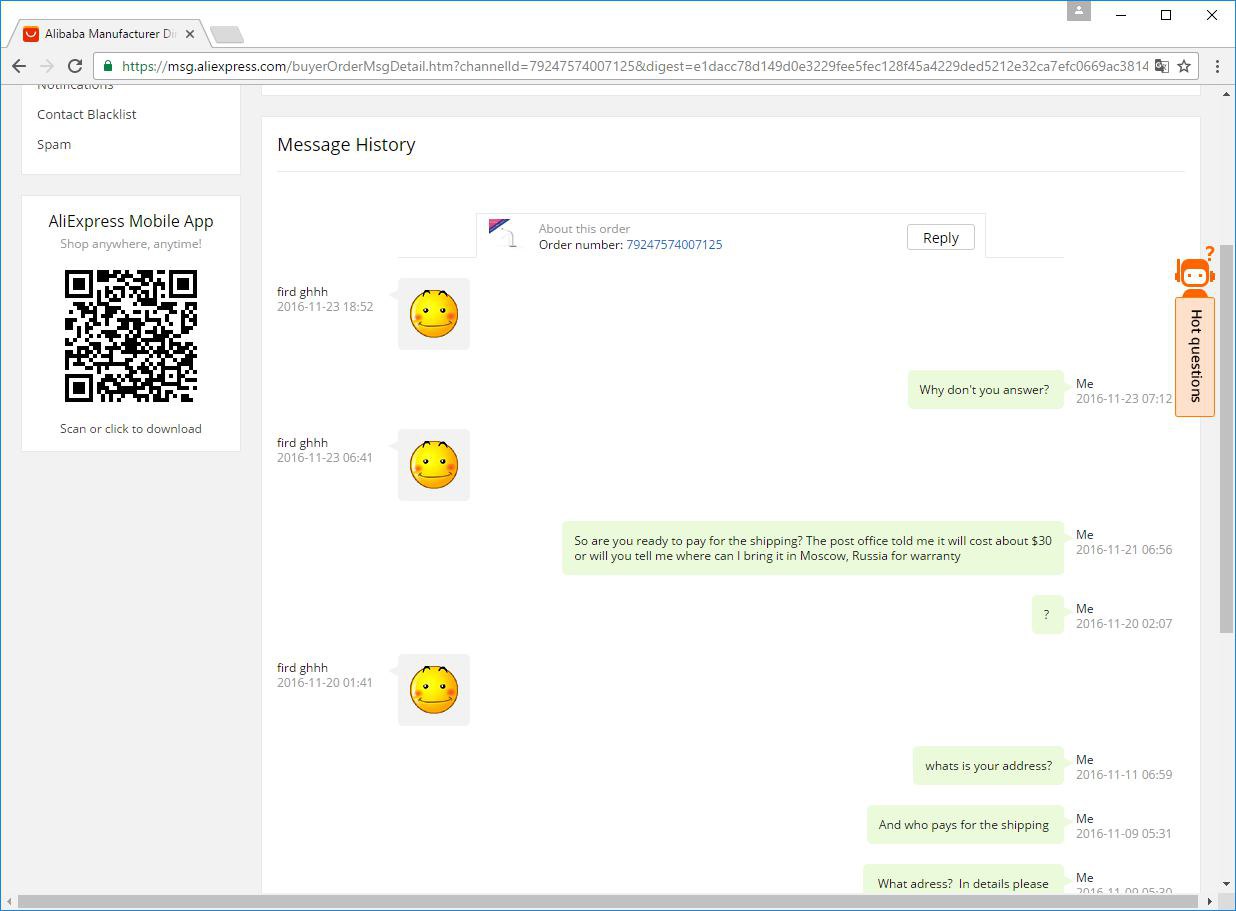
Task: Click the AliExpress app QR code
Action: tap(131, 337)
